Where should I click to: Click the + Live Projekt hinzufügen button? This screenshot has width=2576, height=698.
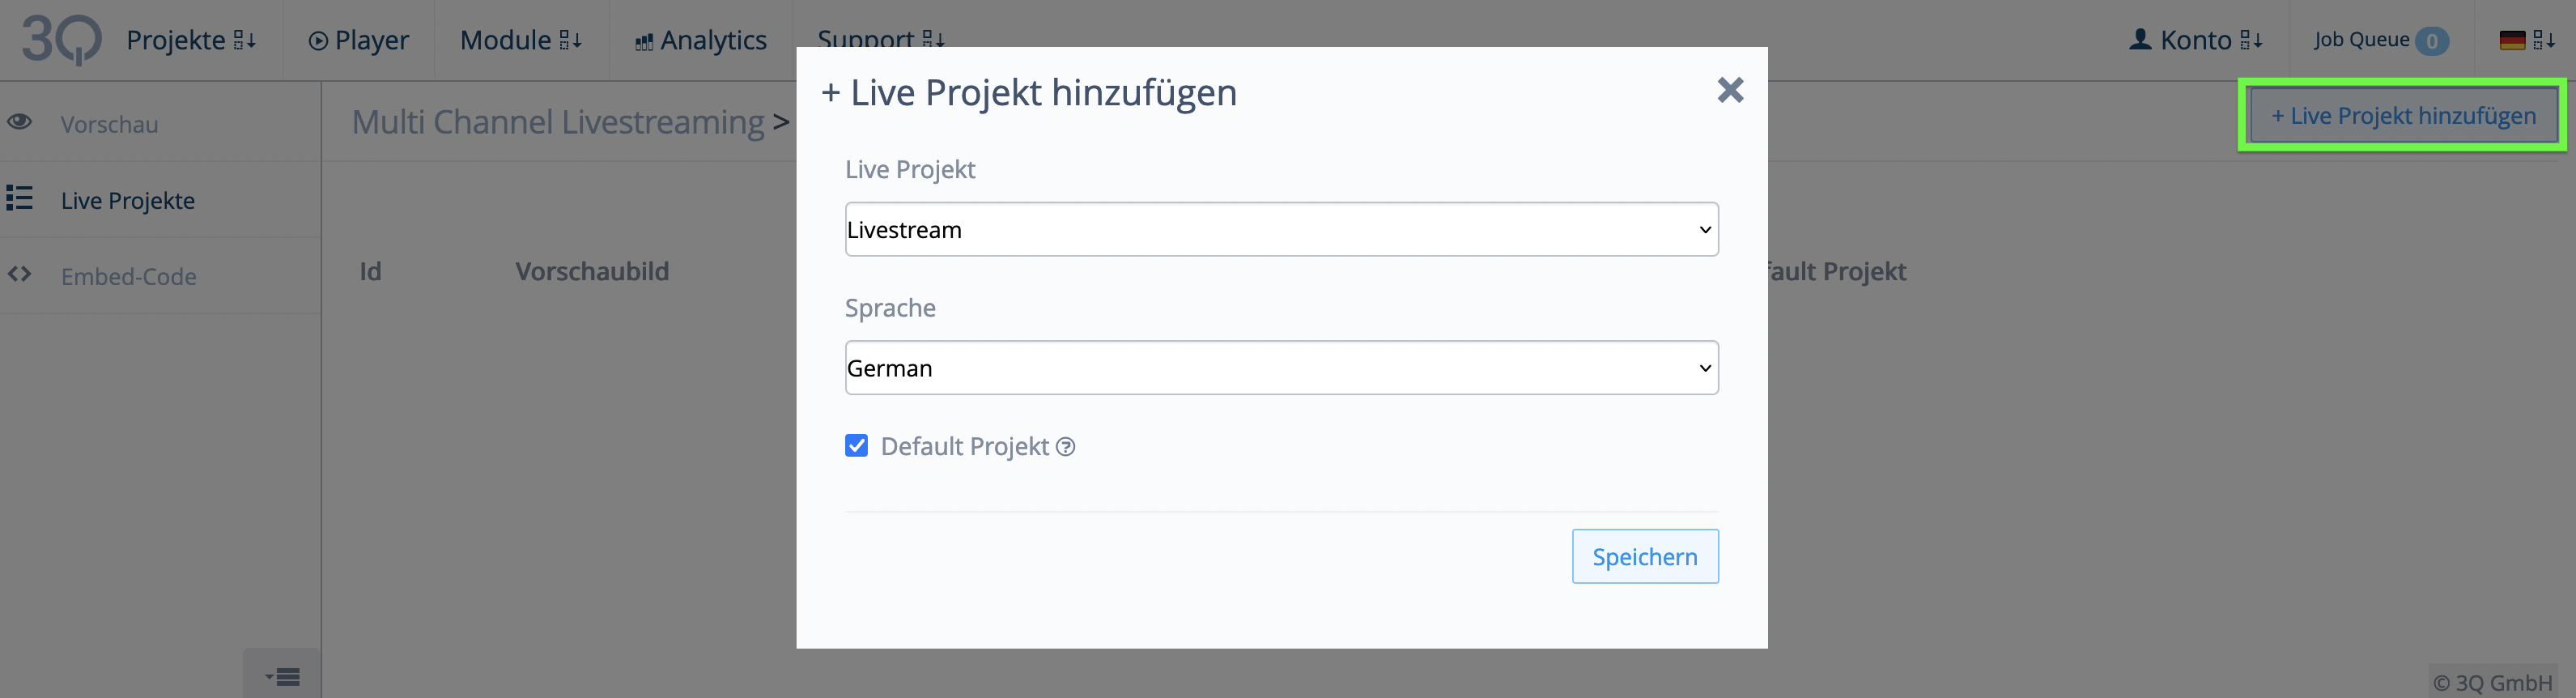(x=2403, y=115)
